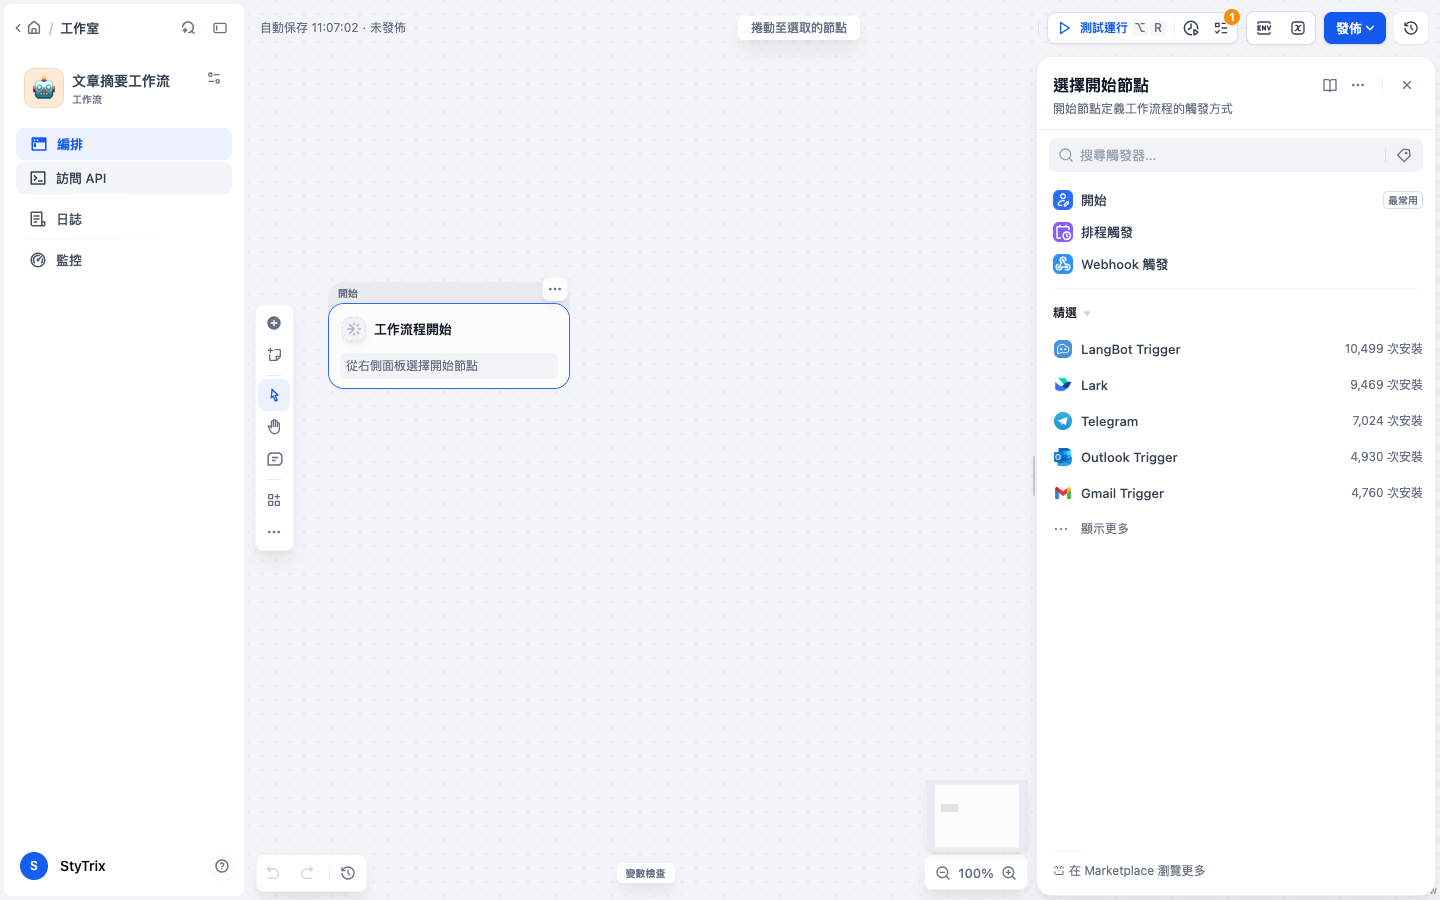Click the undo arrow
Image resolution: width=1440 pixels, height=900 pixels.
273,873
